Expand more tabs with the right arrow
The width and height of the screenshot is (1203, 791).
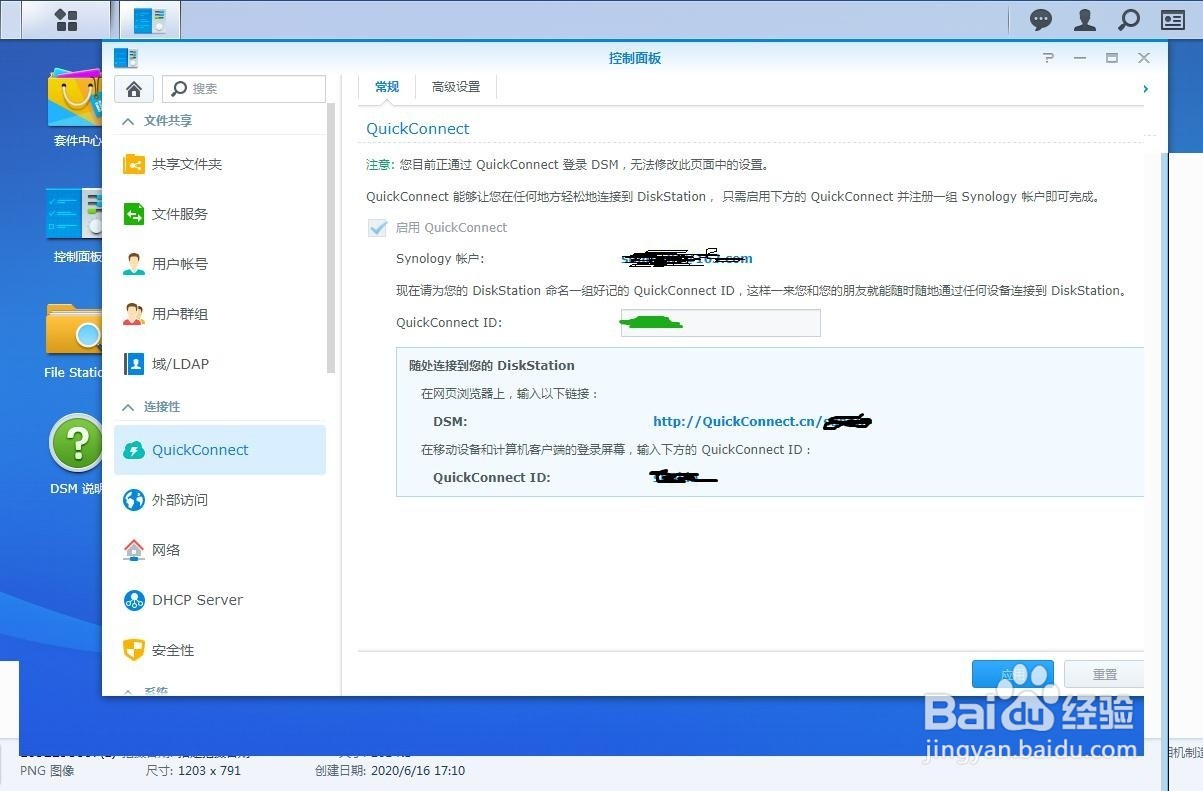(x=1145, y=88)
